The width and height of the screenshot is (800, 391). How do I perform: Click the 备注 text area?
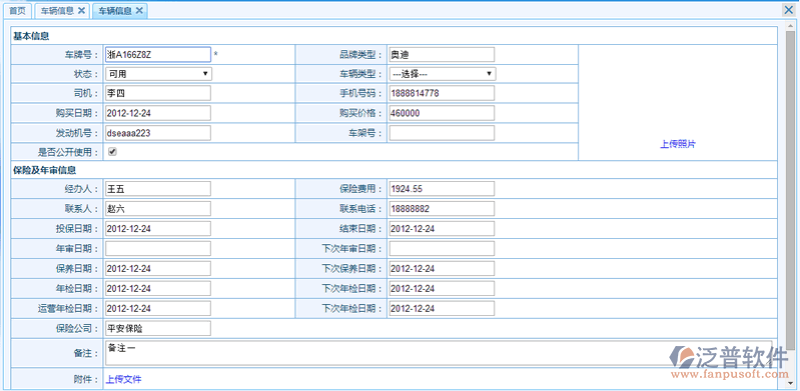pyautogui.click(x=439, y=353)
